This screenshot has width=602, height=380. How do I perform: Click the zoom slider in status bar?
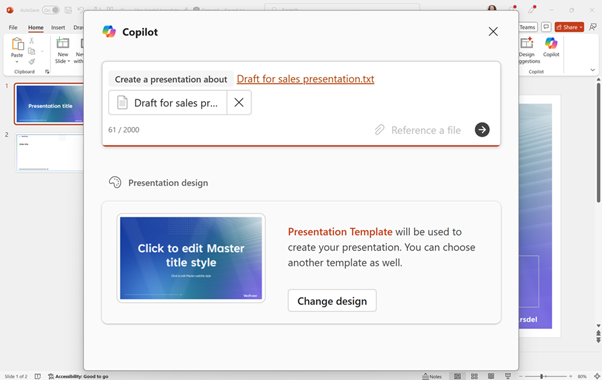(546, 376)
